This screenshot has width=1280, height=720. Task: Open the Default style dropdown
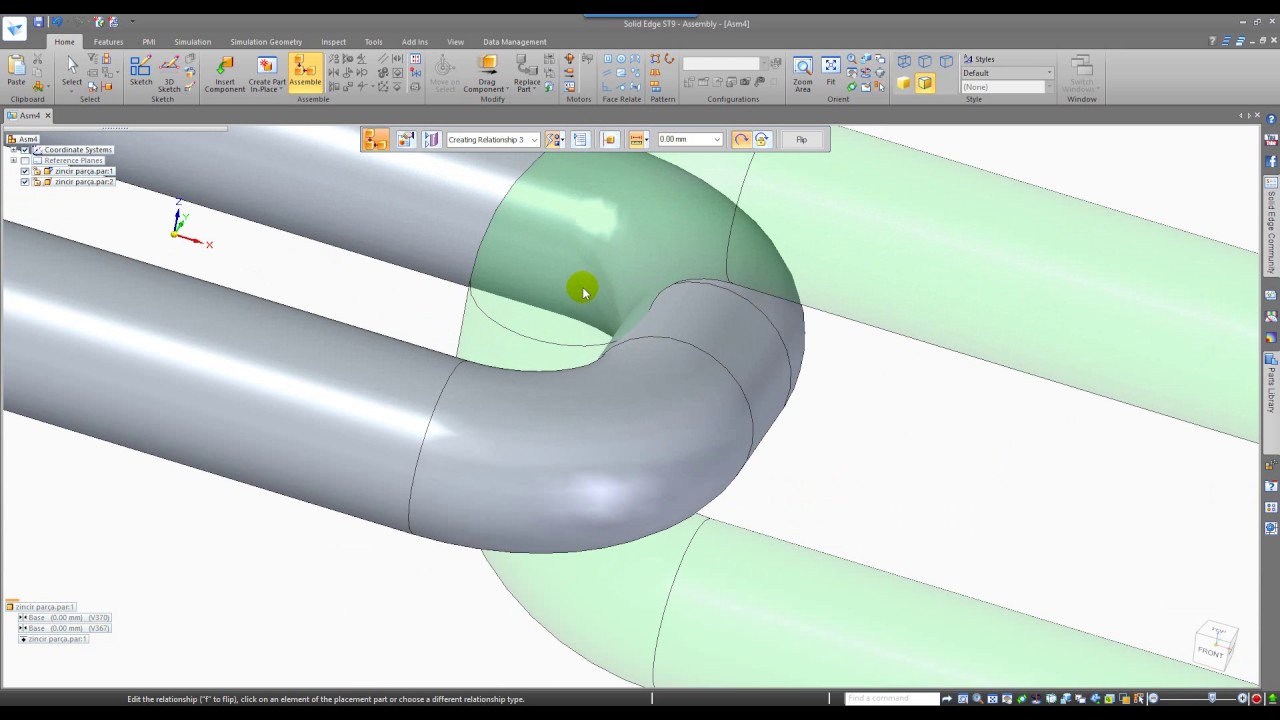pyautogui.click(x=1049, y=73)
